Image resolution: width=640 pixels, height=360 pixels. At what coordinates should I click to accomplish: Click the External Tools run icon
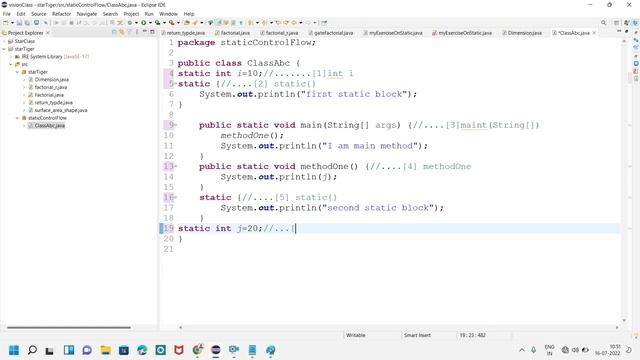[x=172, y=23]
